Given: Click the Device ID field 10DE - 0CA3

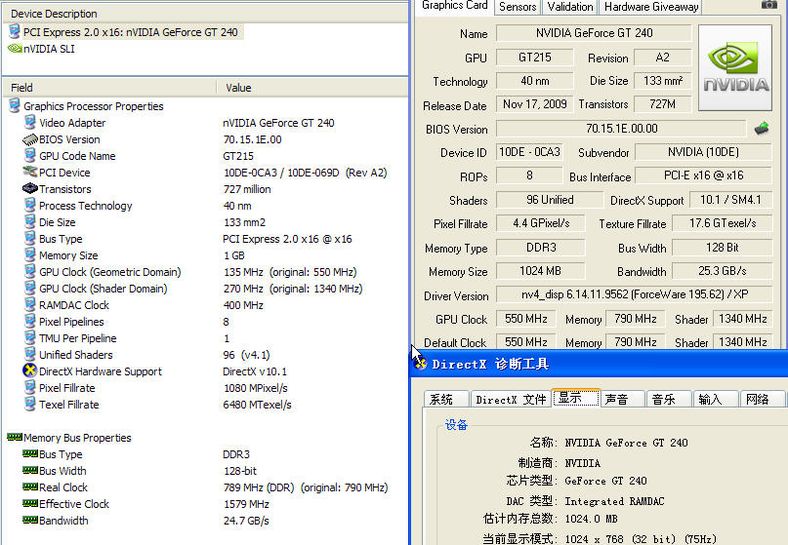Looking at the screenshot, I should [529, 152].
